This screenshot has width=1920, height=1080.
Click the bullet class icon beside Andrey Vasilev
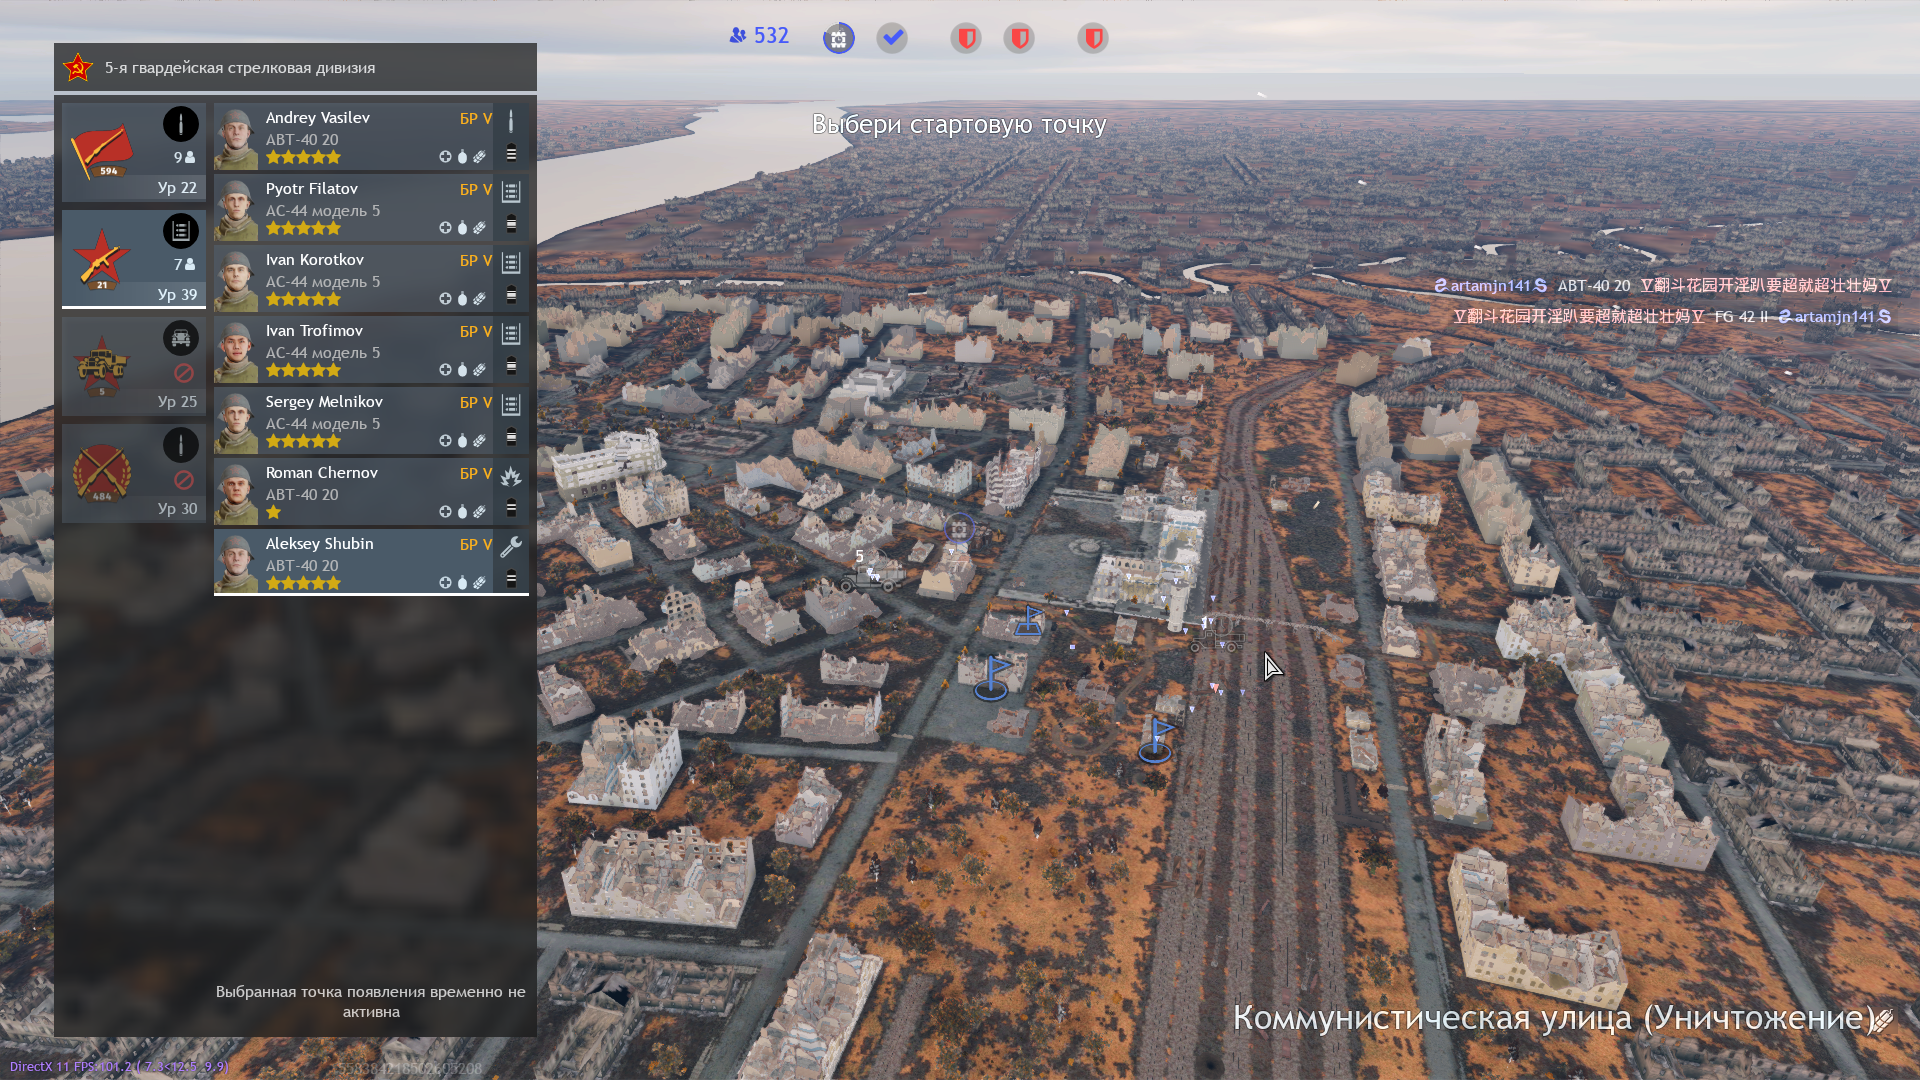click(511, 121)
